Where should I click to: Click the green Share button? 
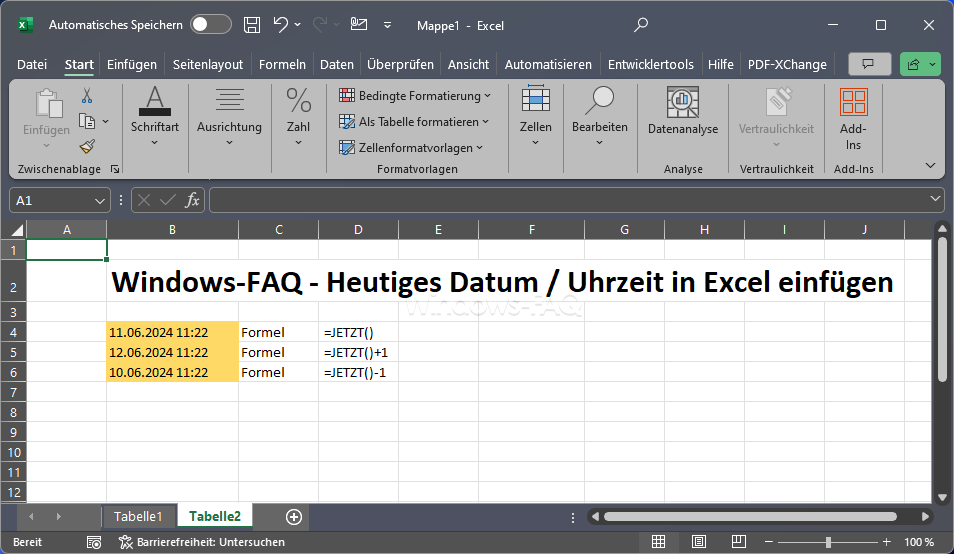pyautogui.click(x=913, y=64)
